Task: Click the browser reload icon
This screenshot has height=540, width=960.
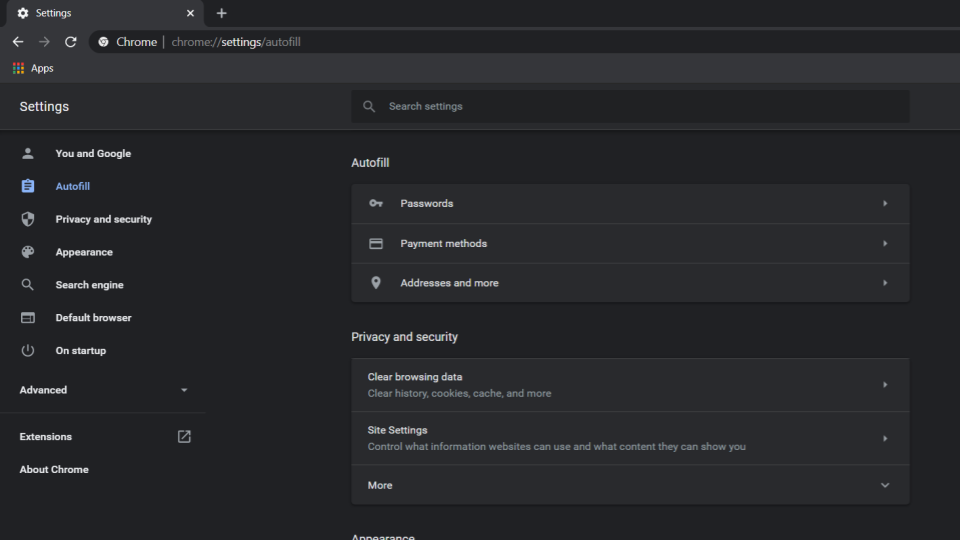Action: click(70, 42)
